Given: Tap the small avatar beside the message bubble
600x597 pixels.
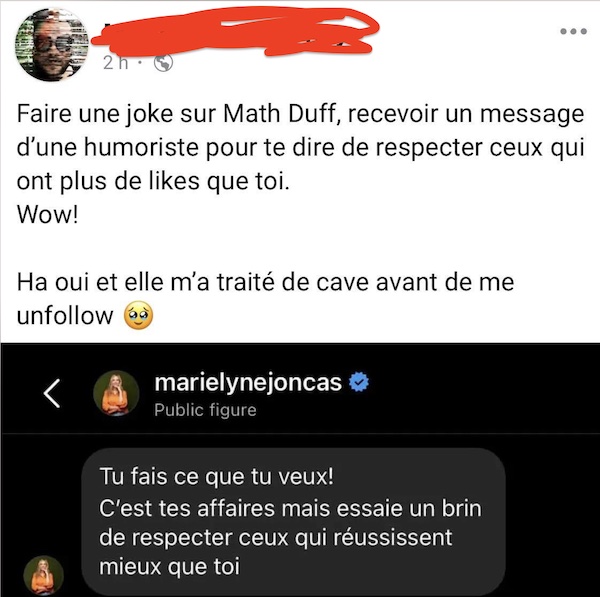Looking at the screenshot, I should point(44,575).
